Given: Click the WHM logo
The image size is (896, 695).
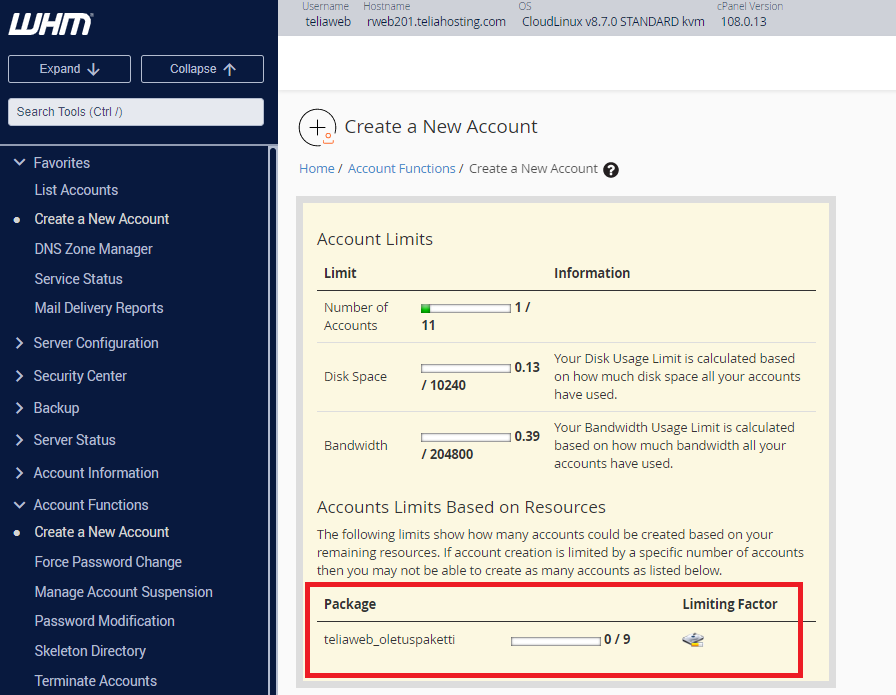Looking at the screenshot, I should point(50,24).
